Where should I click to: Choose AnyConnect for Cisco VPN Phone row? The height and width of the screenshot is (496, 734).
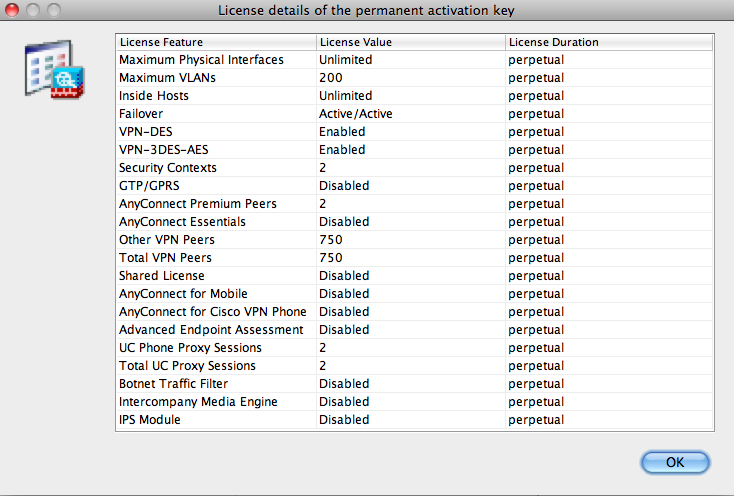tap(415, 312)
